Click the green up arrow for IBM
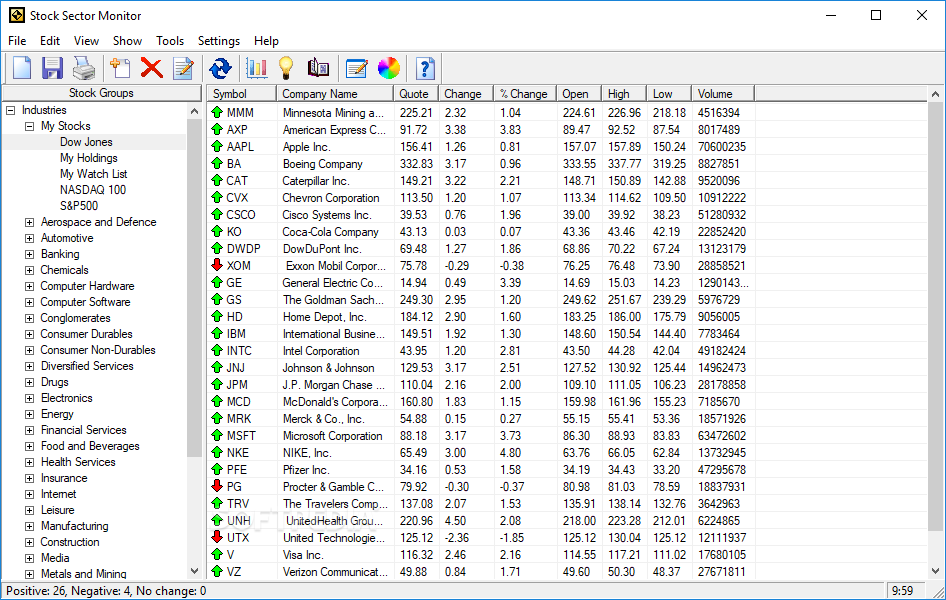Image resolution: width=946 pixels, height=600 pixels. (217, 333)
